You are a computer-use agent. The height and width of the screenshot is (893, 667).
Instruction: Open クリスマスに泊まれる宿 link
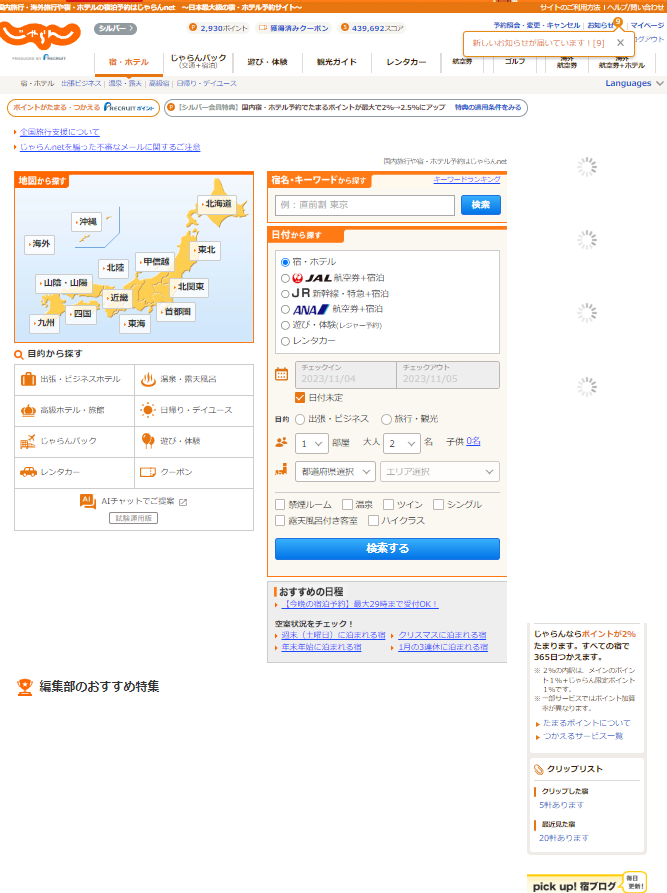[443, 635]
